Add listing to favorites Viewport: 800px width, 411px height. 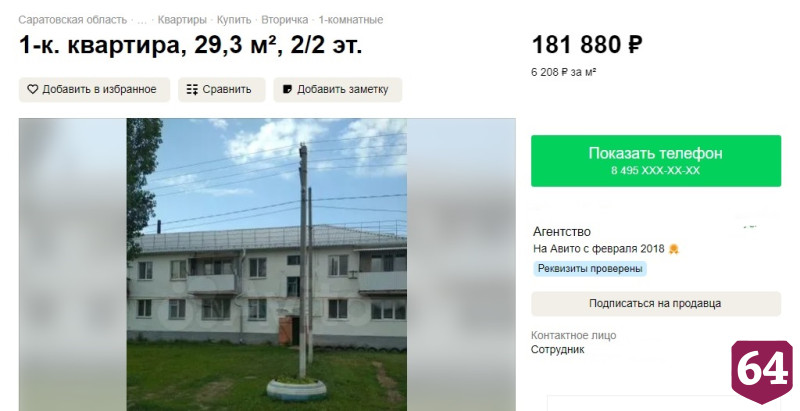[x=94, y=90]
